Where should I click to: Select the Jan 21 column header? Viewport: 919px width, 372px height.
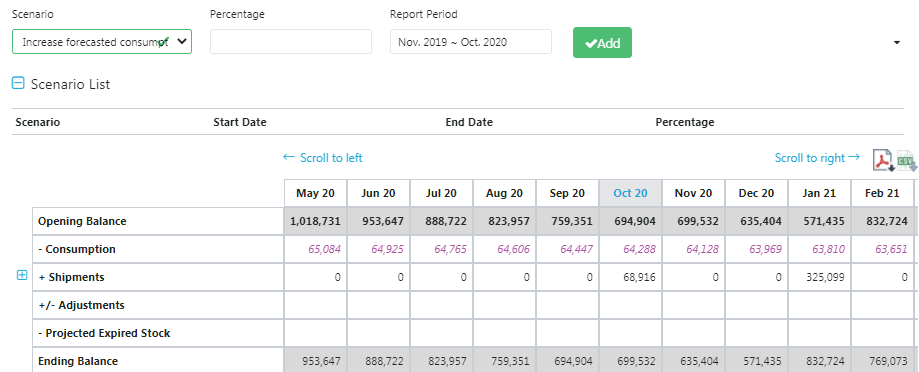pos(819,193)
